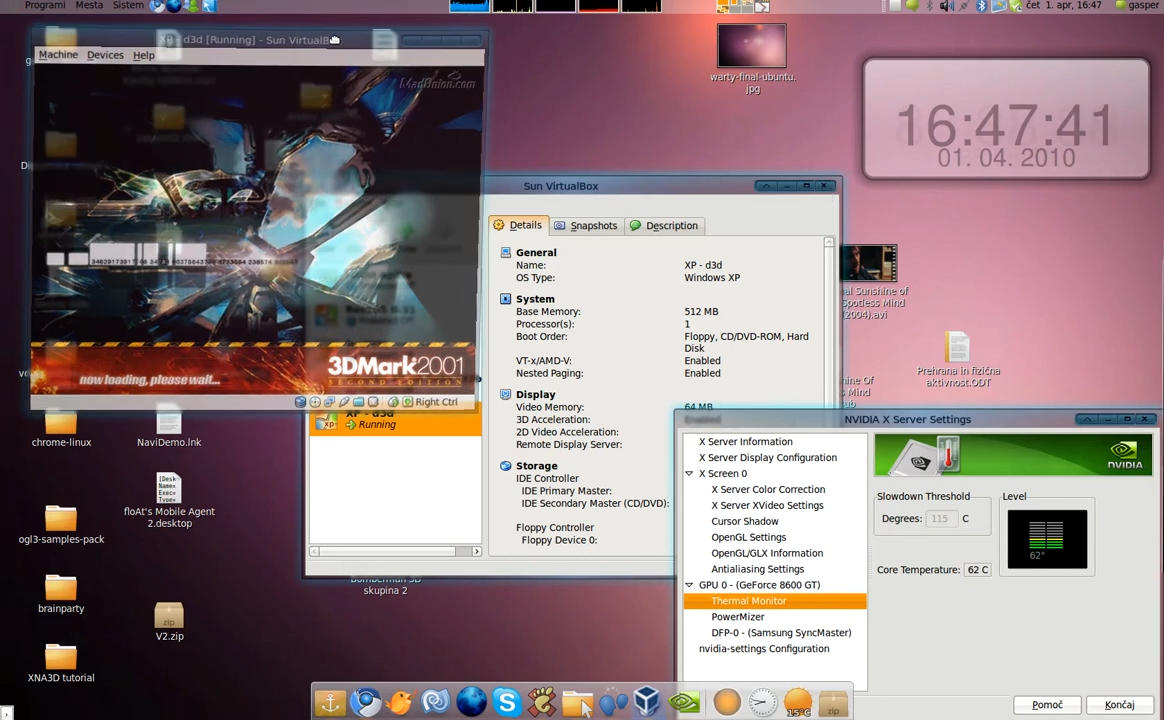Click the Pomoč button in NVIDIA settings
1164x720 pixels.
click(1047, 704)
